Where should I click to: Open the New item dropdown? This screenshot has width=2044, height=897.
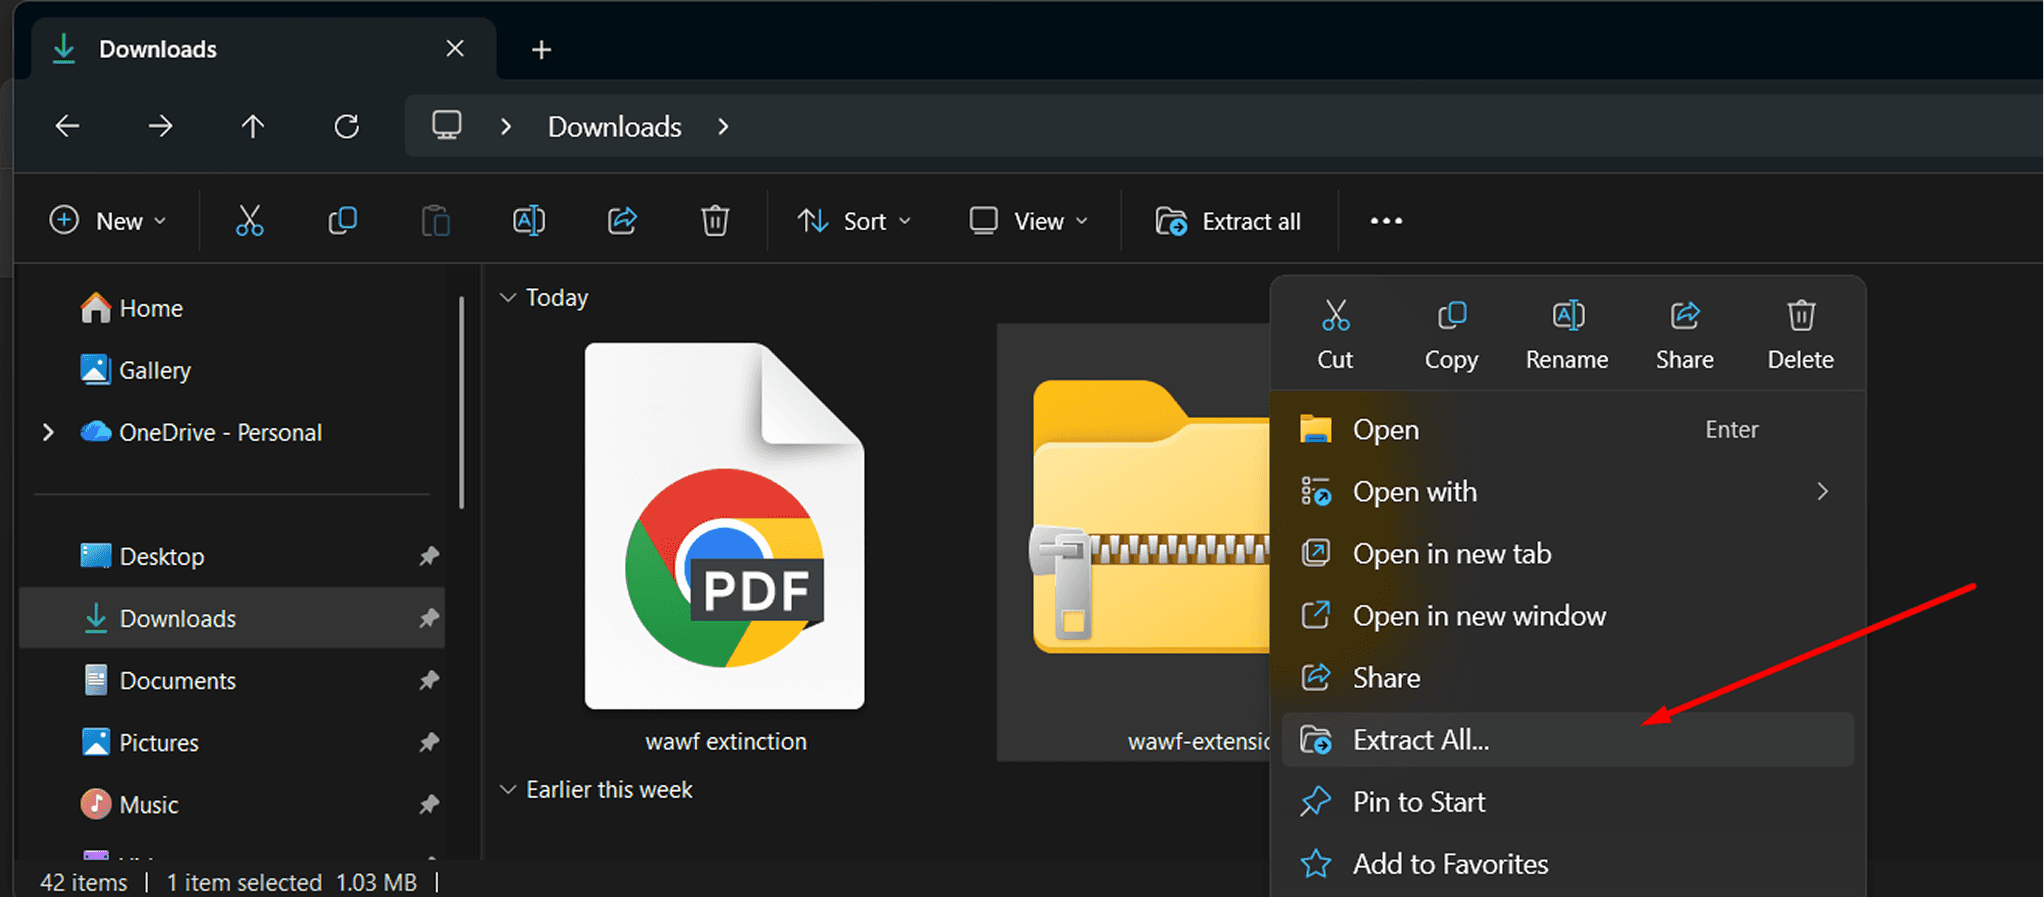(107, 221)
